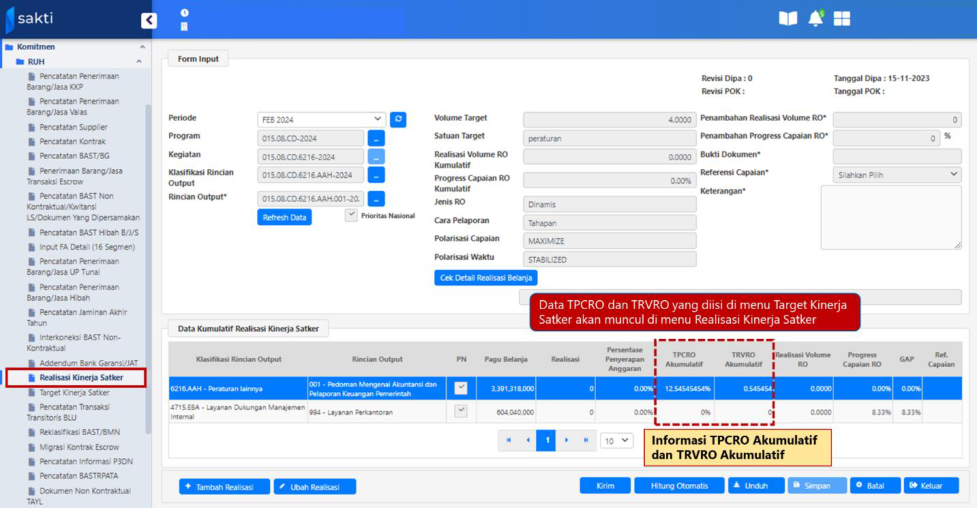
Task: Open the apps grid icon in header
Action: pyautogui.click(x=842, y=19)
